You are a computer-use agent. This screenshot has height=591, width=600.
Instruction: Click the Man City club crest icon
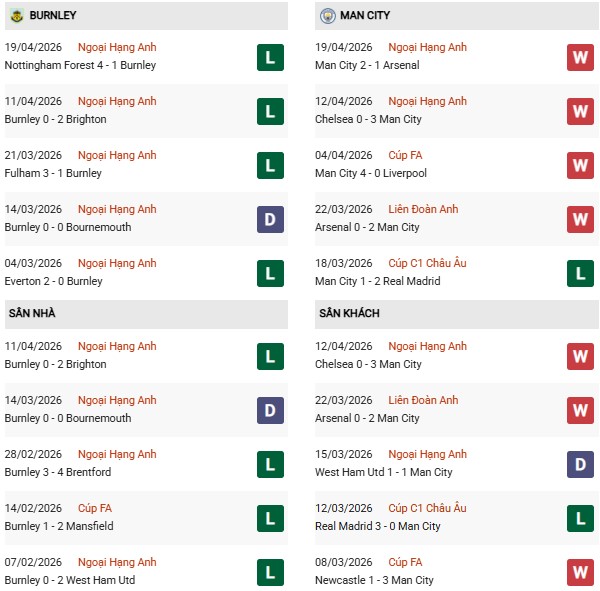coord(327,16)
